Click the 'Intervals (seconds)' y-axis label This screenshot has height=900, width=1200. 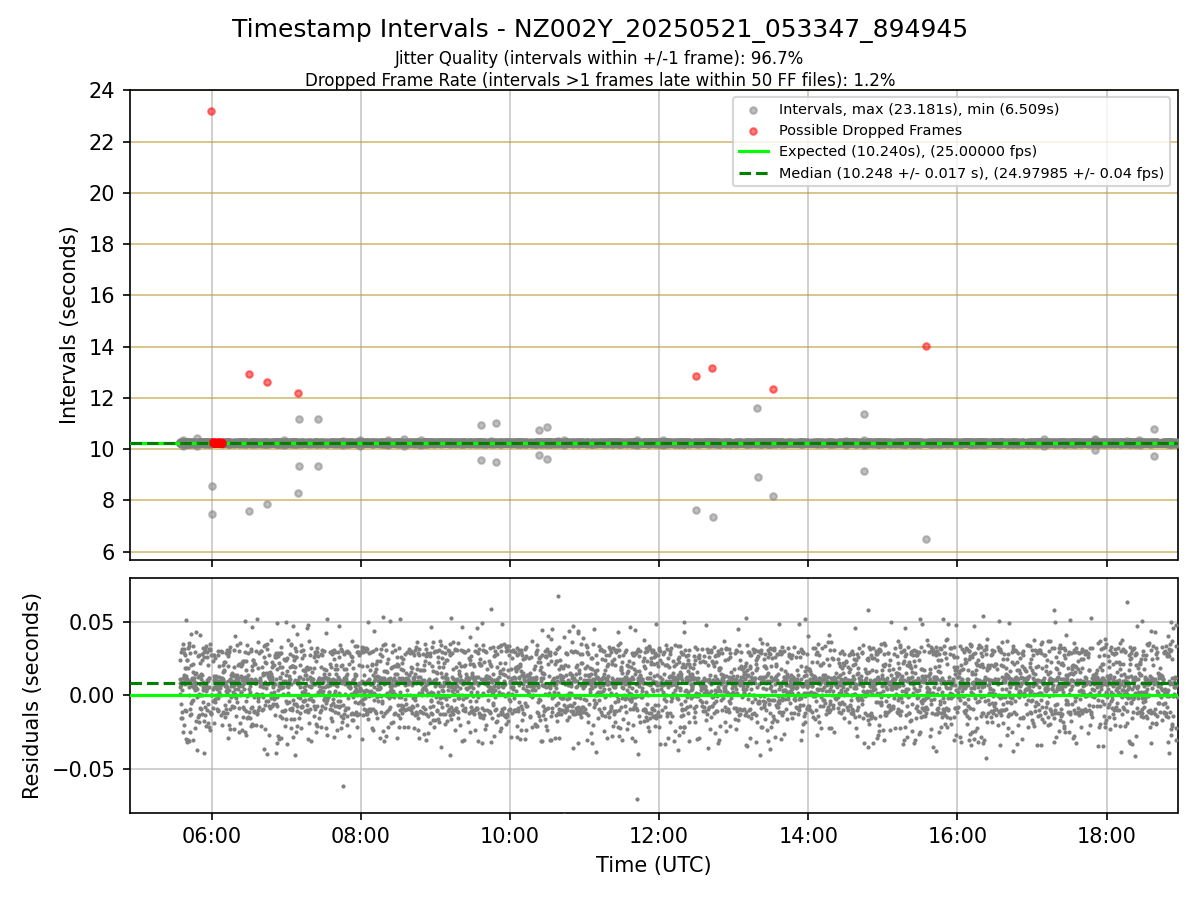[69, 325]
